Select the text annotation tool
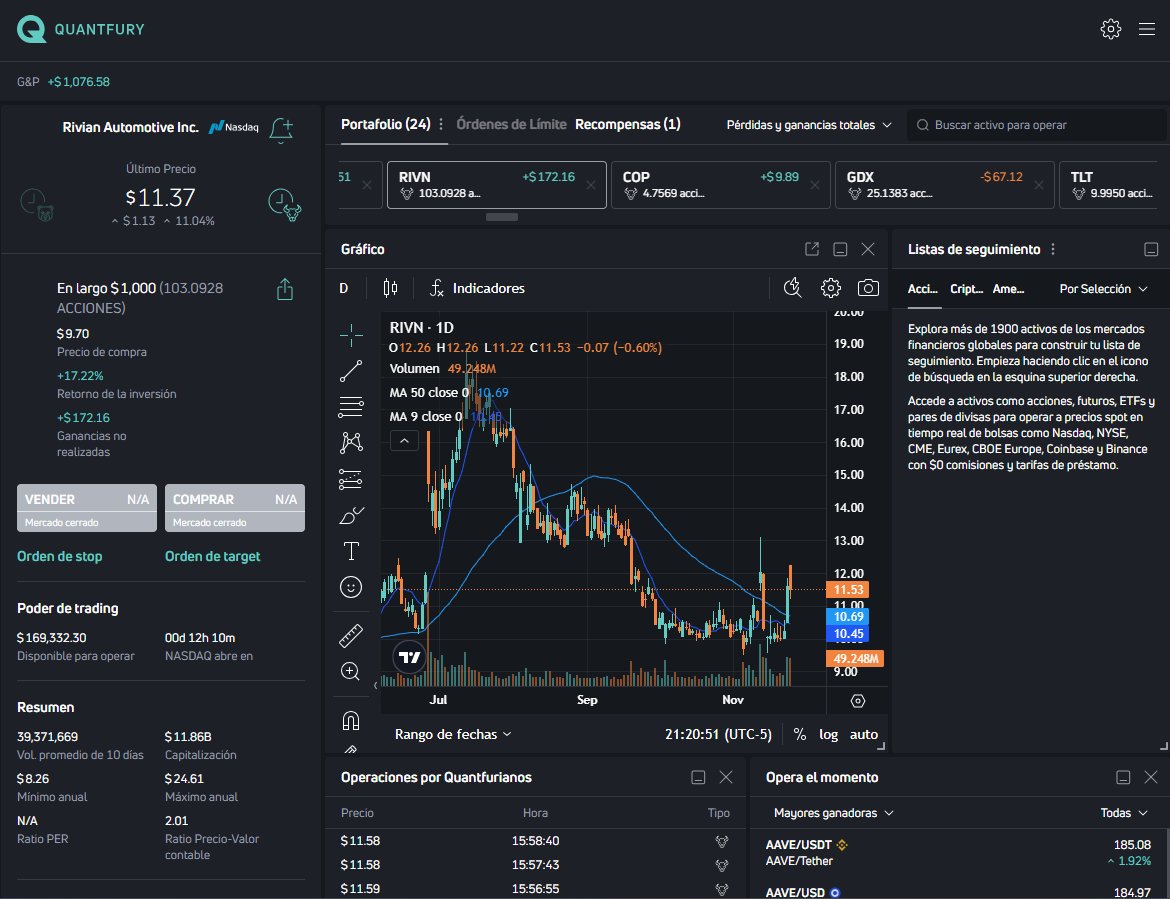The width and height of the screenshot is (1170, 899). [x=351, y=551]
